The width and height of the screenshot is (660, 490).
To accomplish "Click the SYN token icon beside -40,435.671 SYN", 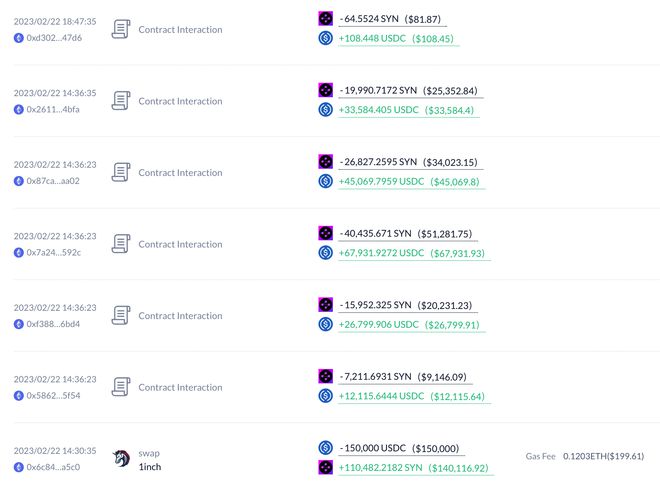I will click(325, 233).
